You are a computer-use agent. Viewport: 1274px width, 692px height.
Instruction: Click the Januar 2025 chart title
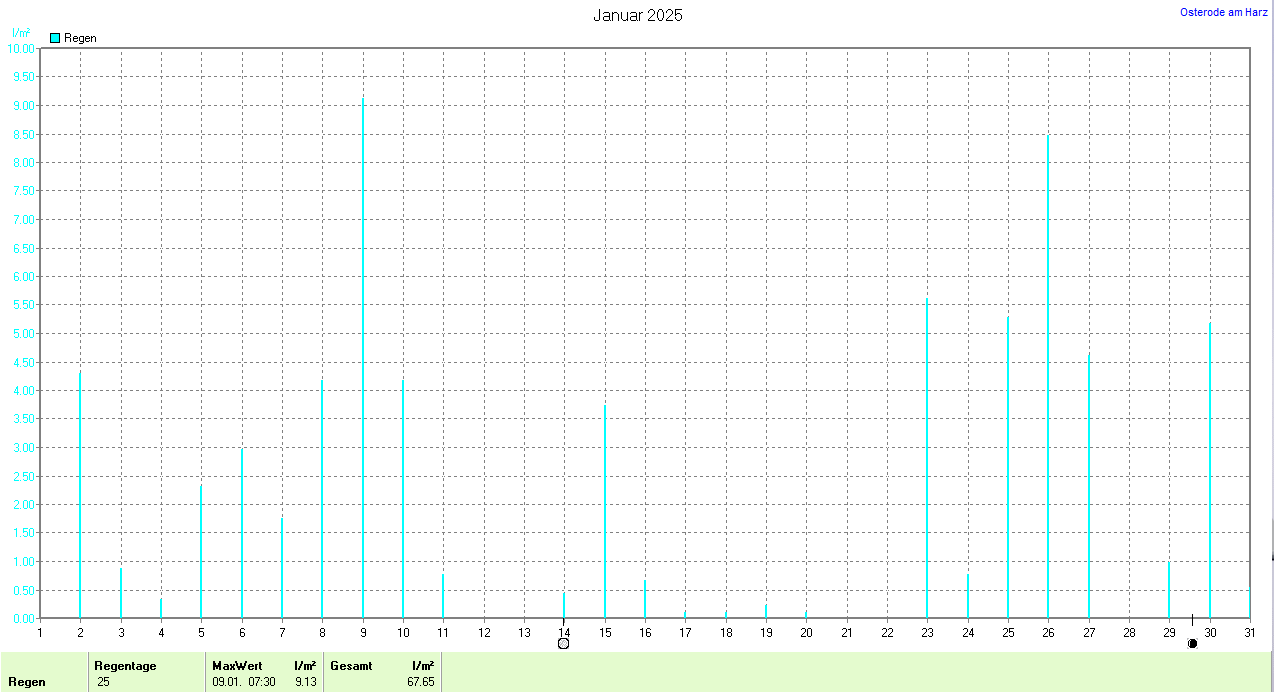point(638,15)
